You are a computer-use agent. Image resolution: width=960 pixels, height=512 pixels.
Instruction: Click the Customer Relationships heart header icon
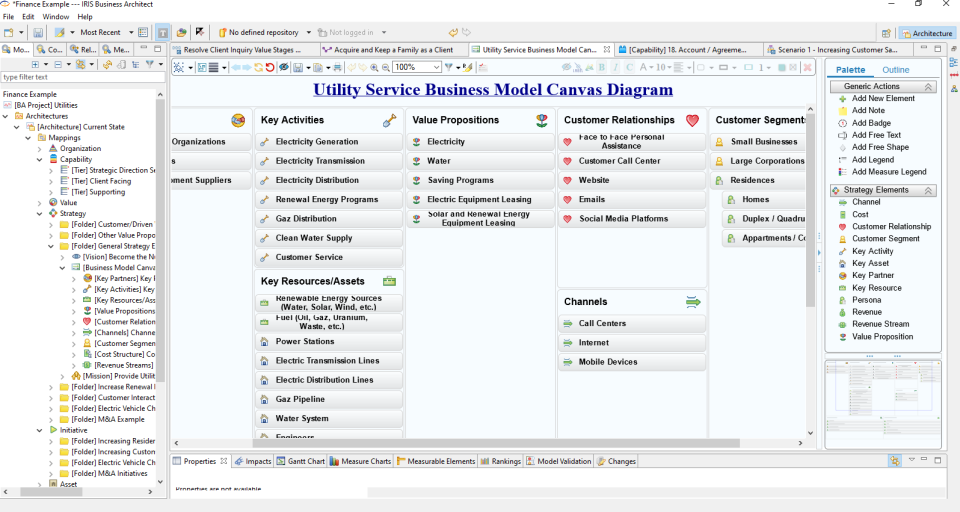pyautogui.click(x=692, y=121)
